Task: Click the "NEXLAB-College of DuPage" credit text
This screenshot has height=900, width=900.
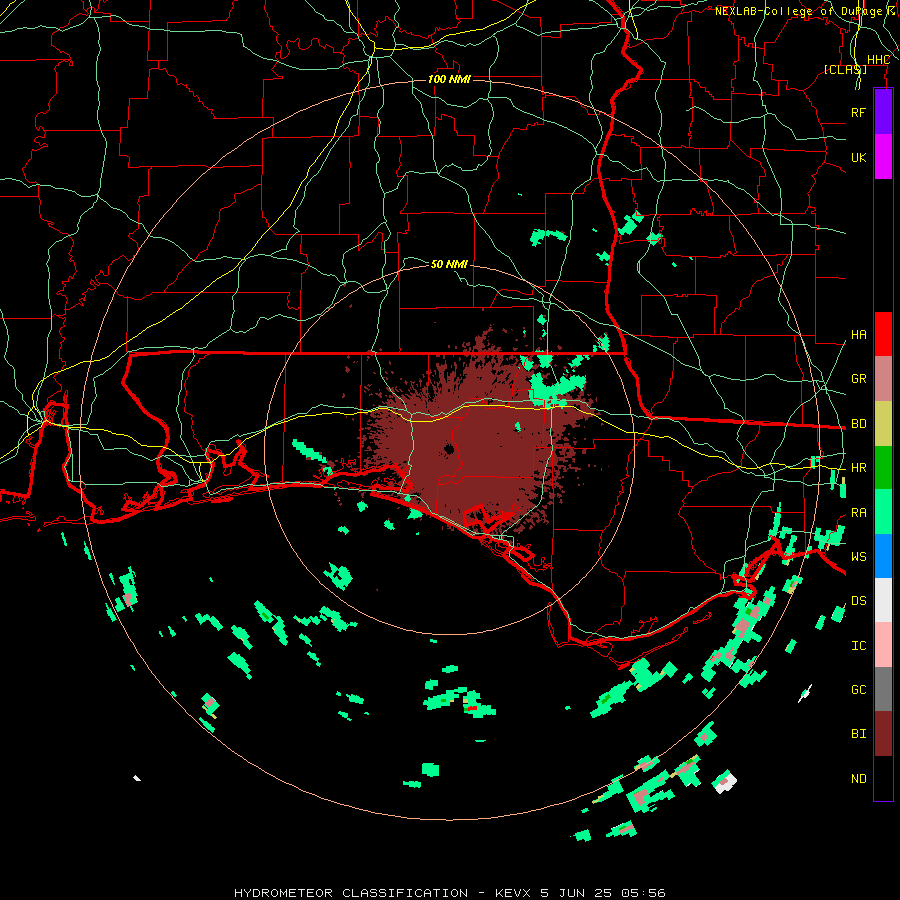Action: [x=798, y=11]
